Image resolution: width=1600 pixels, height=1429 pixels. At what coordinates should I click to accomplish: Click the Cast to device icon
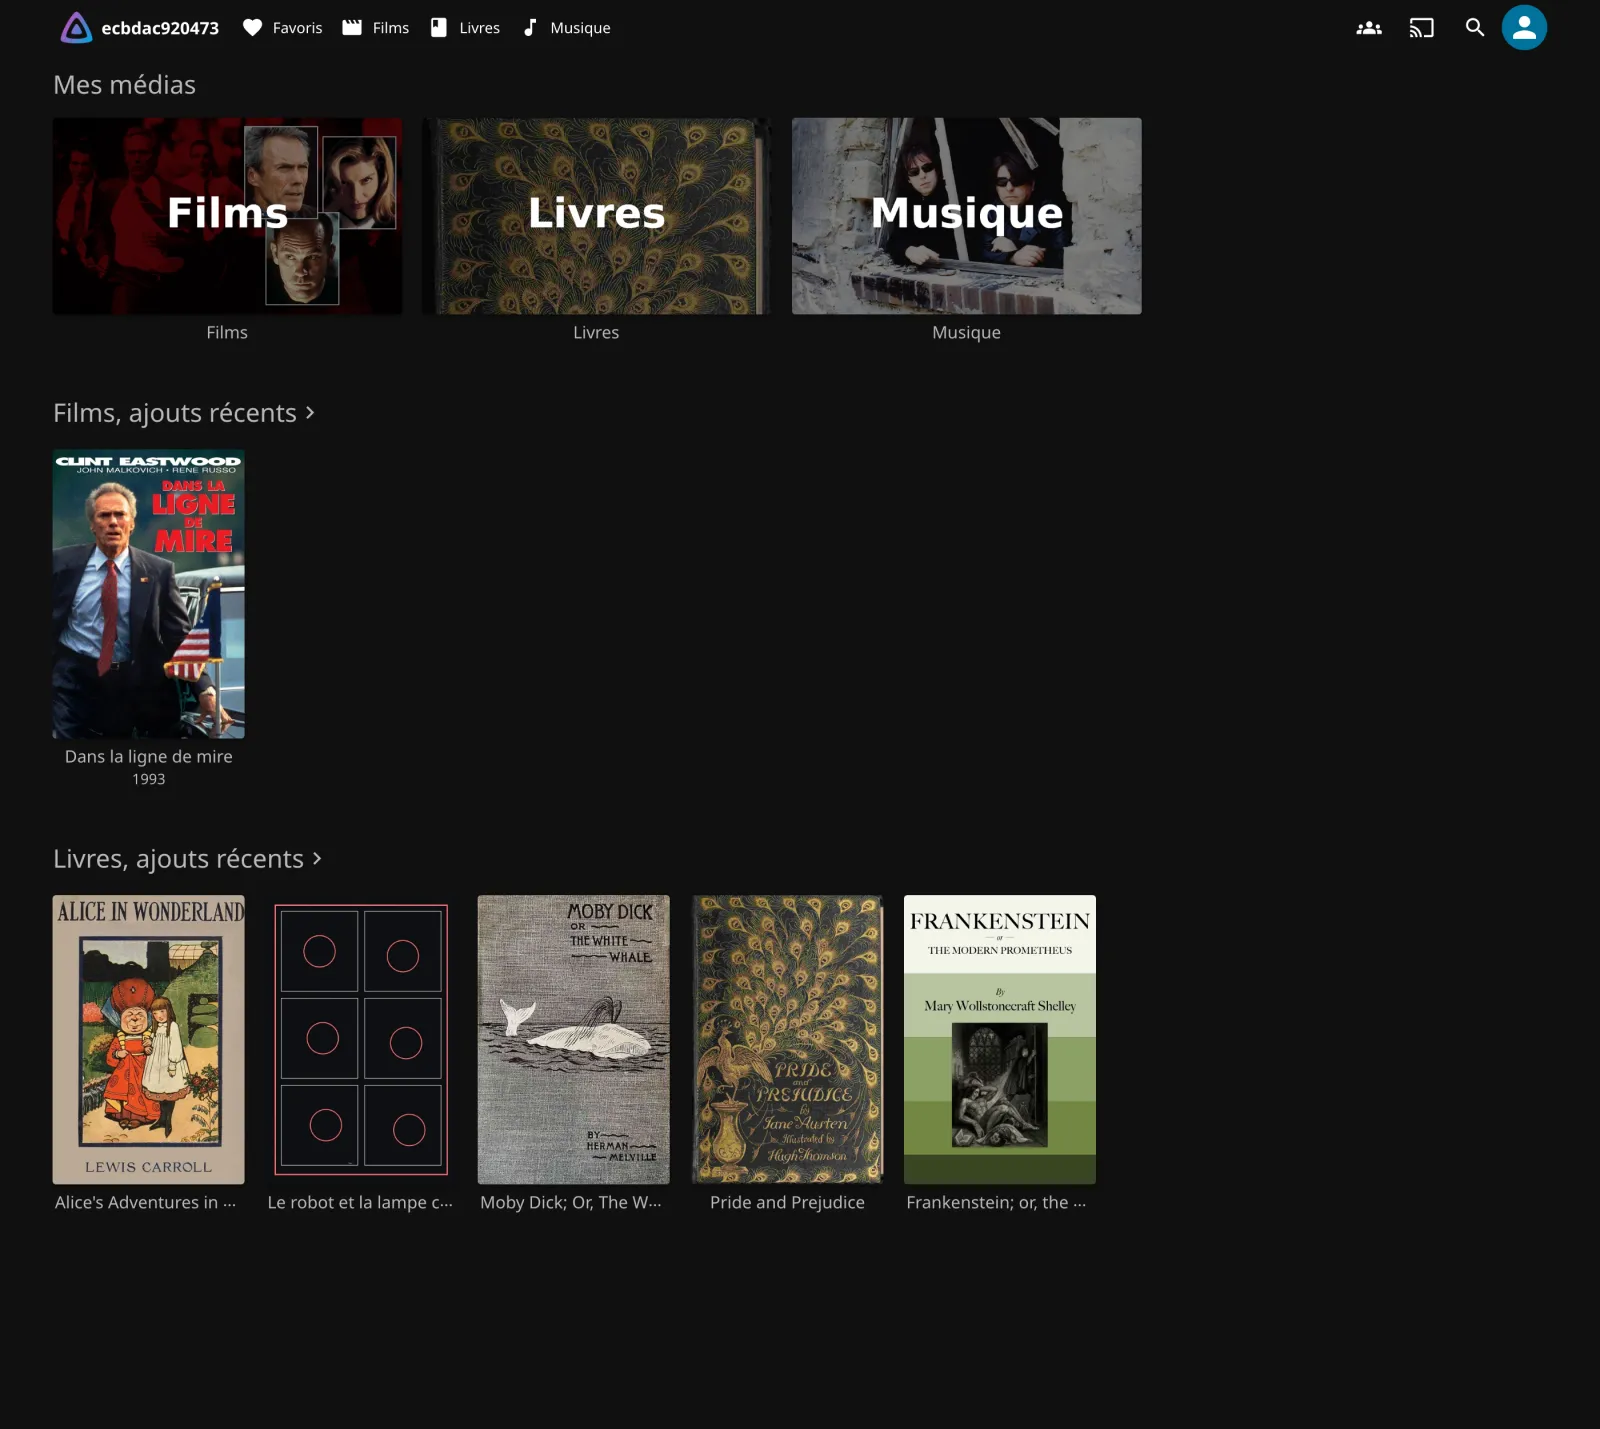[1421, 28]
